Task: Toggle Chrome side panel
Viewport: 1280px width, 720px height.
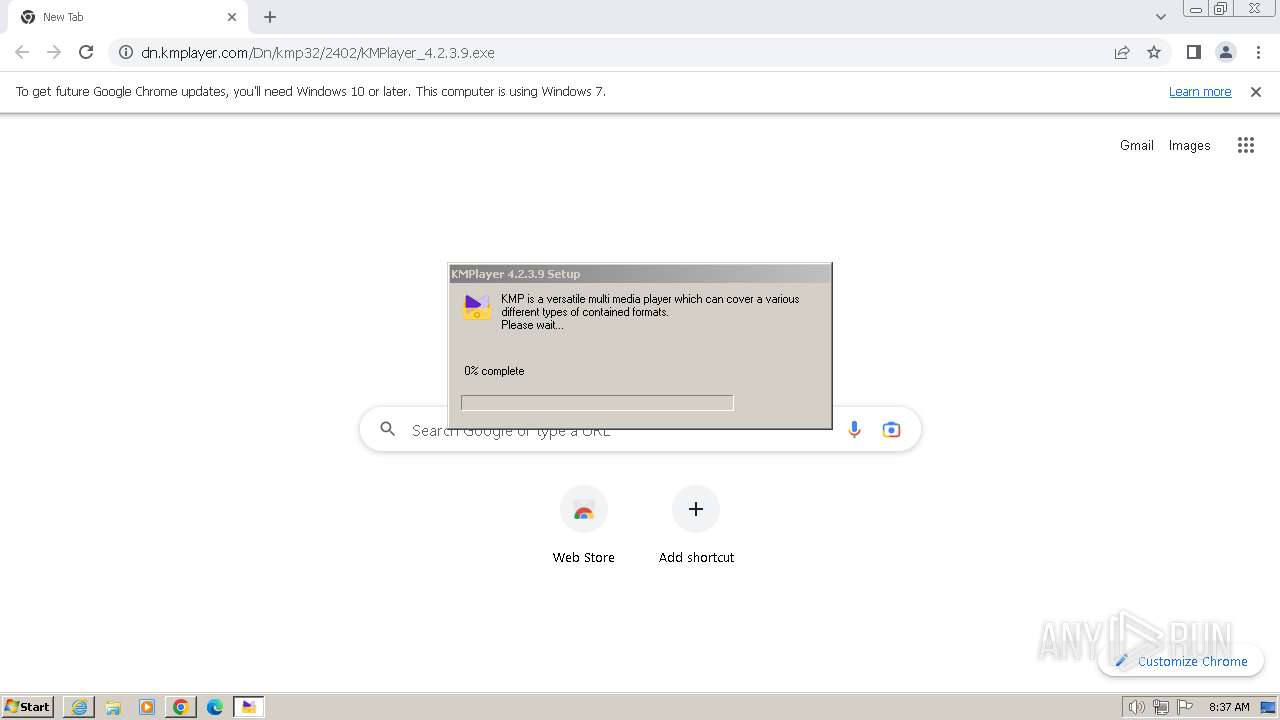Action: tap(1193, 52)
